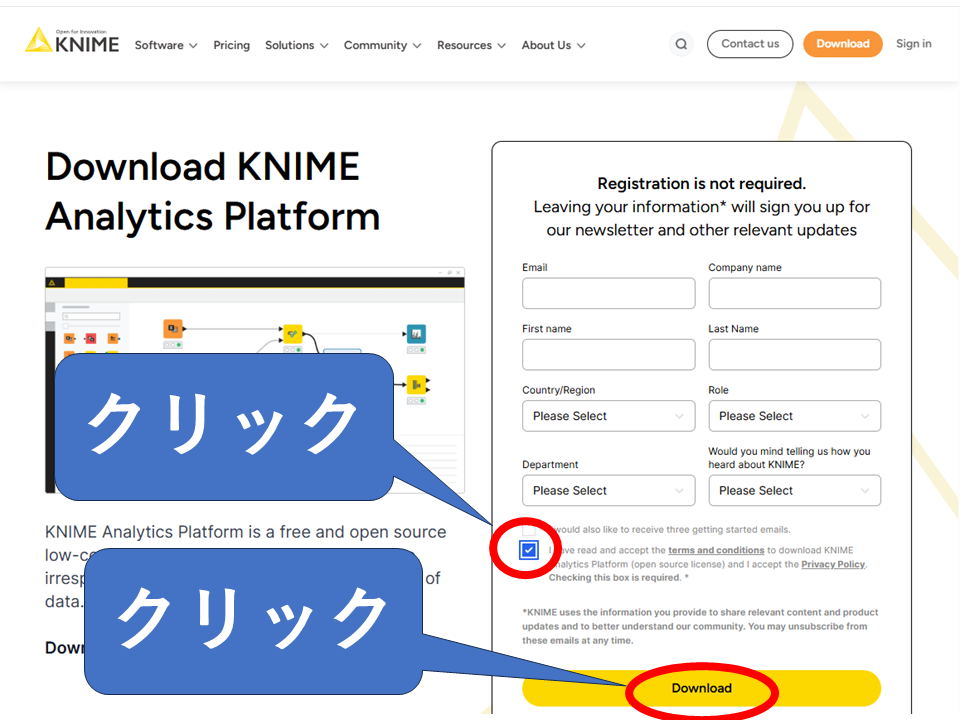Screen dimensions: 960x720
Task: Expand the Community menu
Action: coord(382,45)
